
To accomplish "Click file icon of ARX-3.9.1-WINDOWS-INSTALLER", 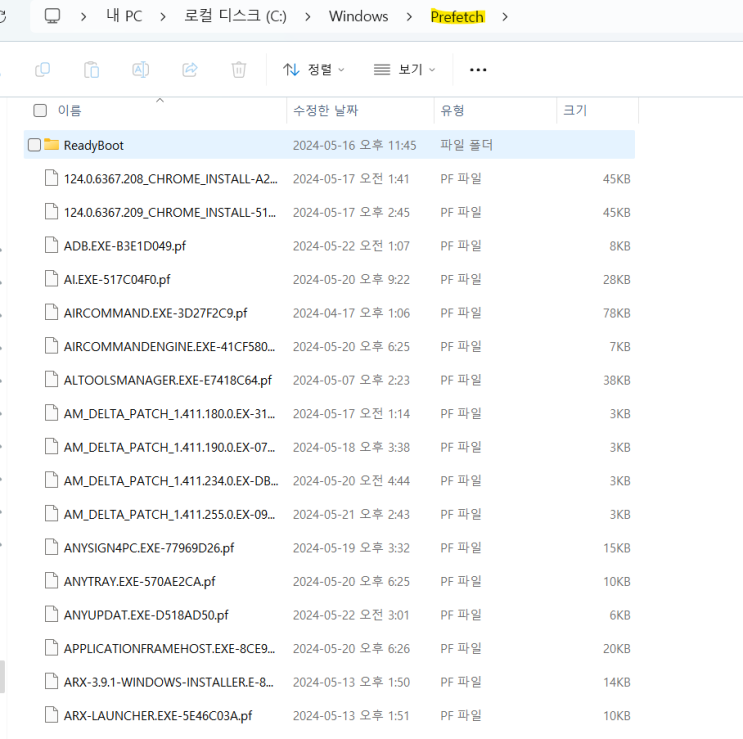I will [x=52, y=681].
